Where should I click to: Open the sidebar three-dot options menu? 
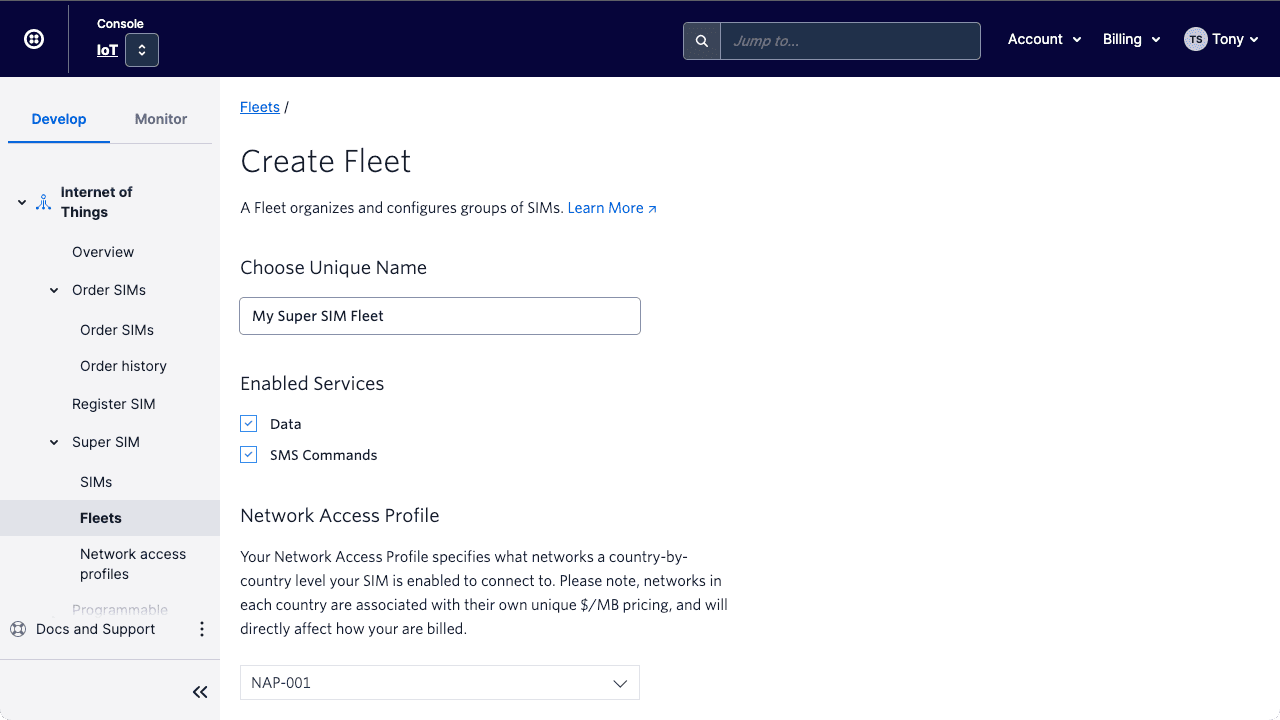tap(202, 629)
